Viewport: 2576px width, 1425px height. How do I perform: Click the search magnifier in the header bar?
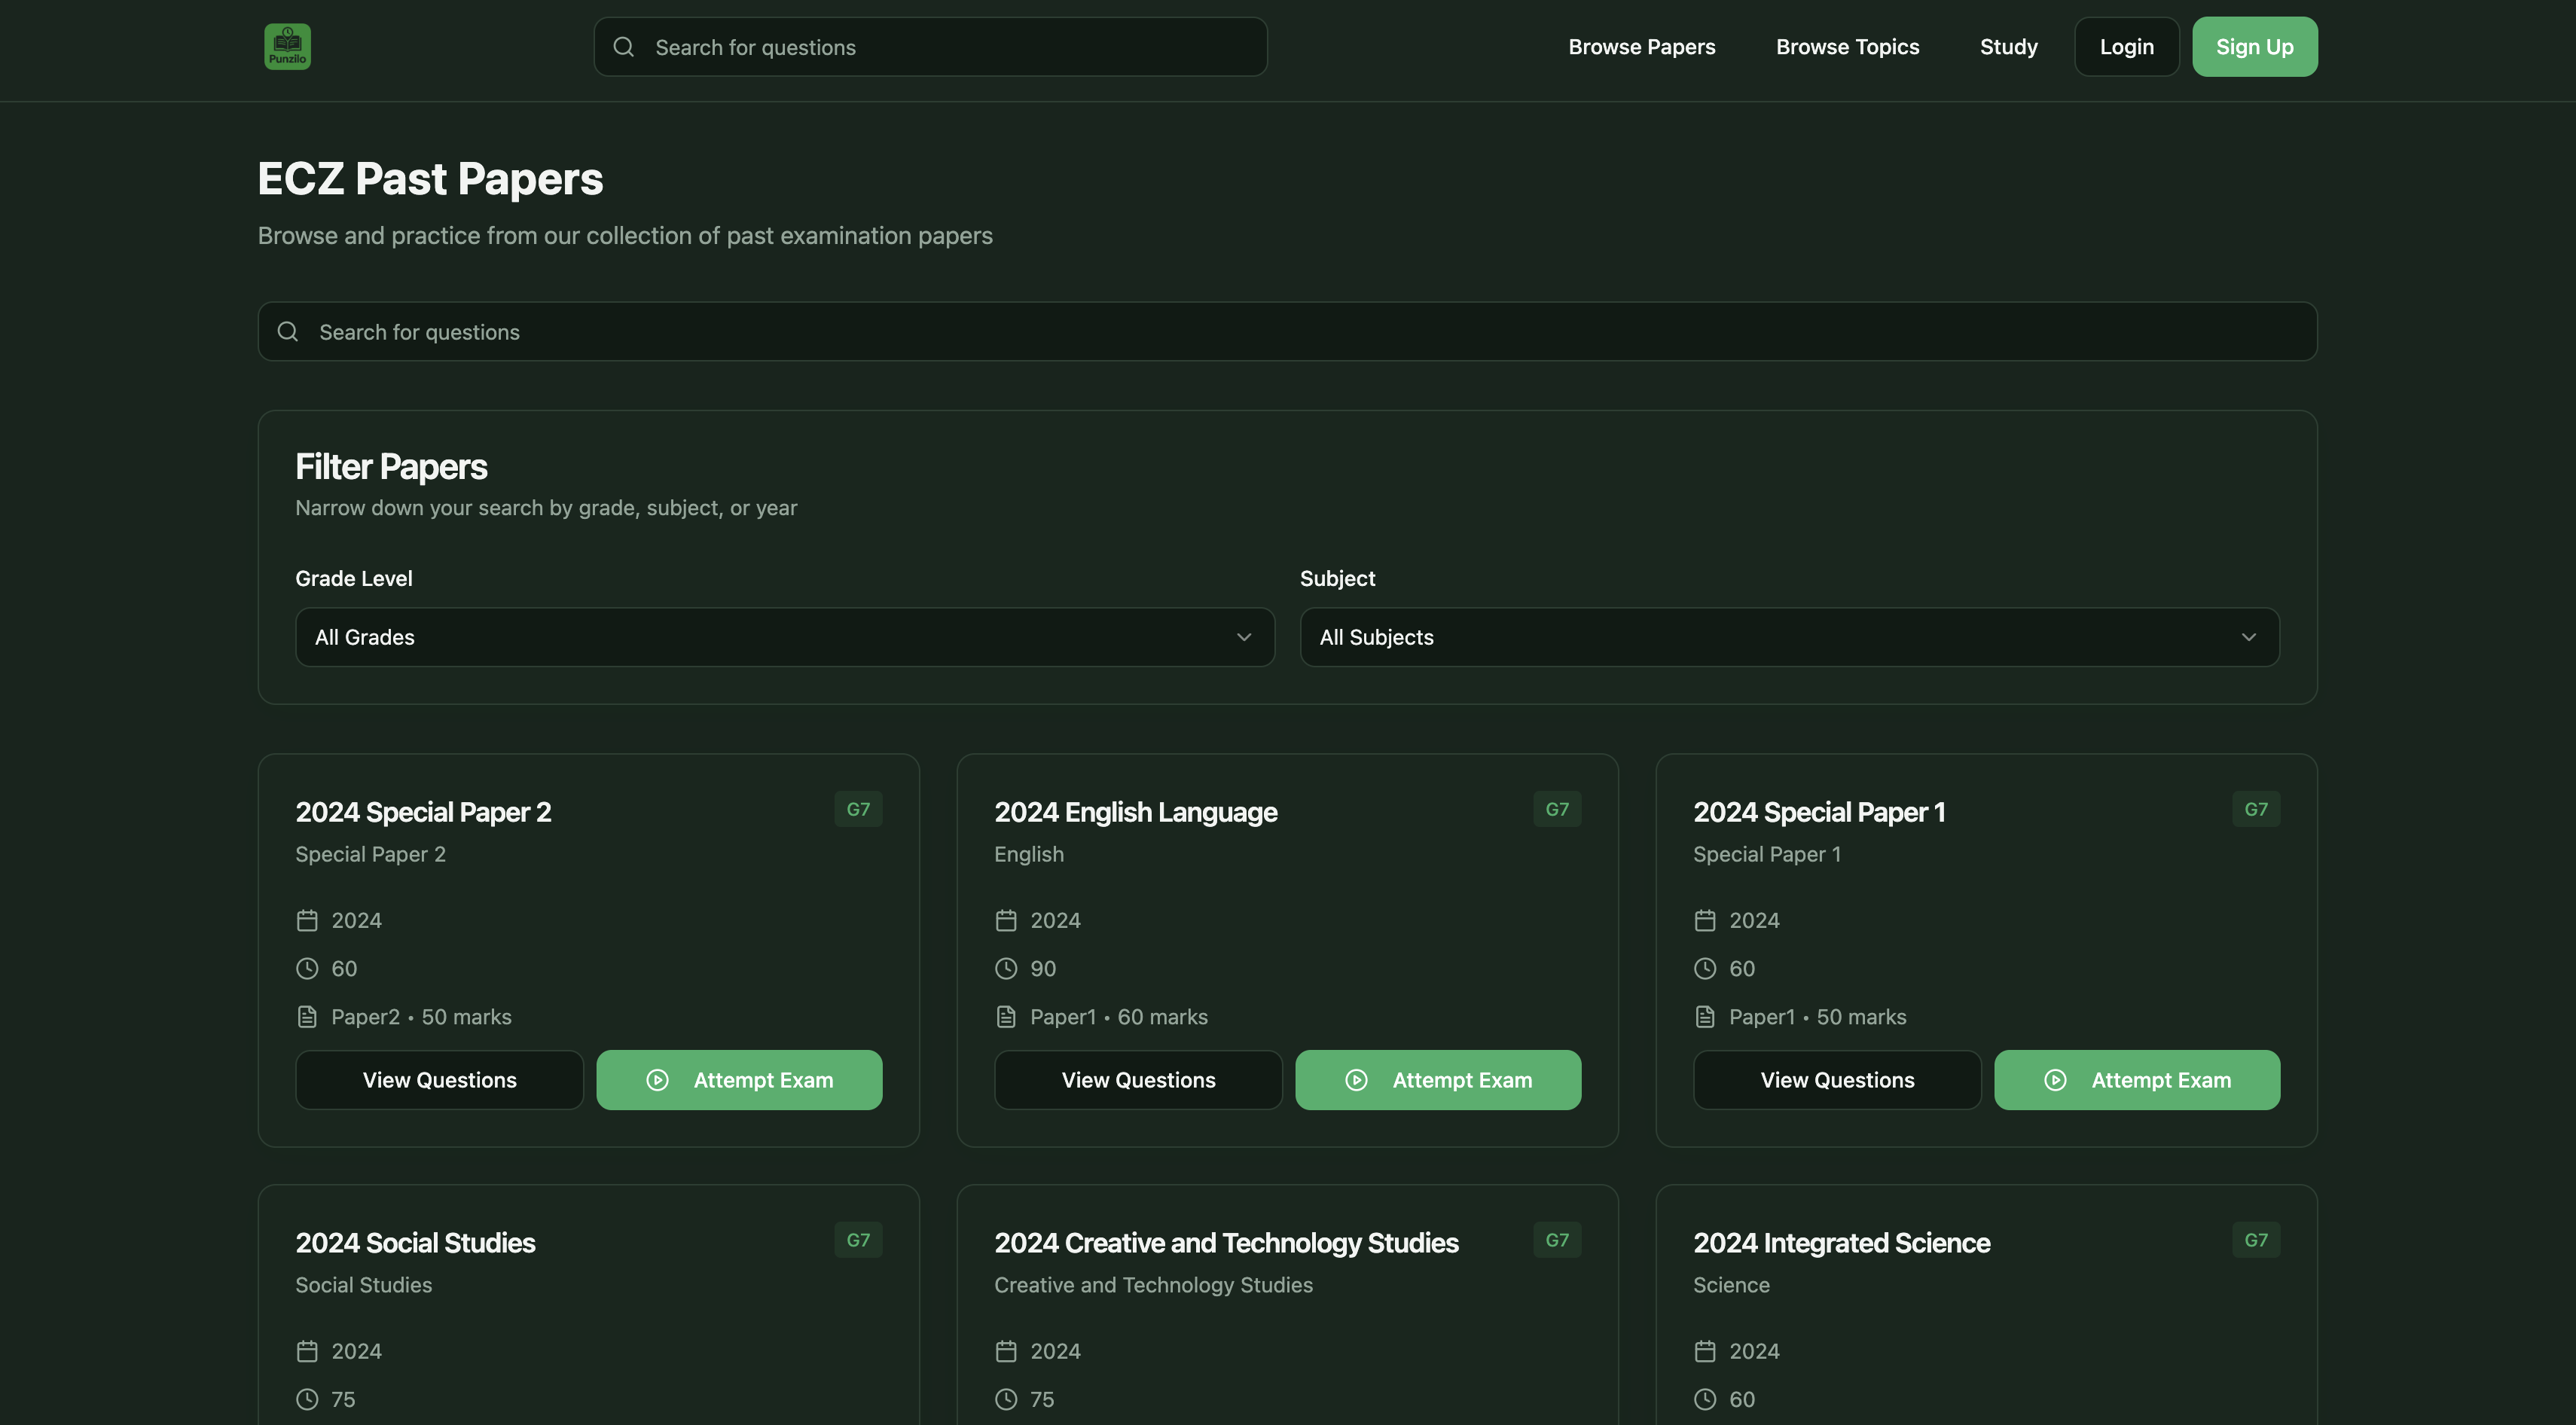[624, 47]
